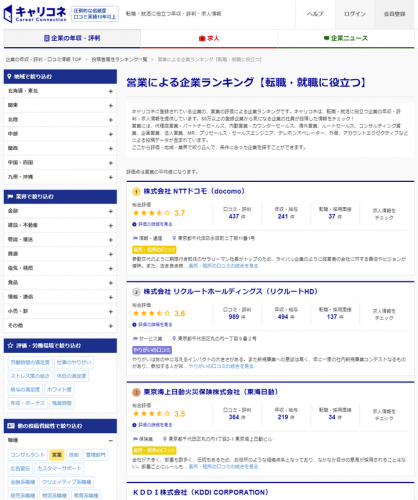Switch to the 求人 tab
This screenshot has height=500, width=418.
tap(209, 38)
